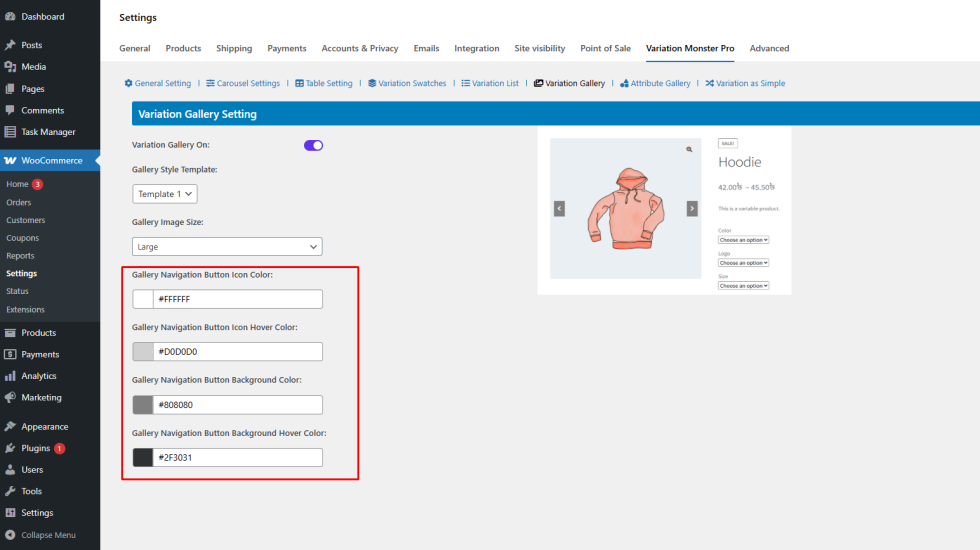Click the #FFFFFF hex input field
This screenshot has height=550, width=980.
pyautogui.click(x=238, y=299)
